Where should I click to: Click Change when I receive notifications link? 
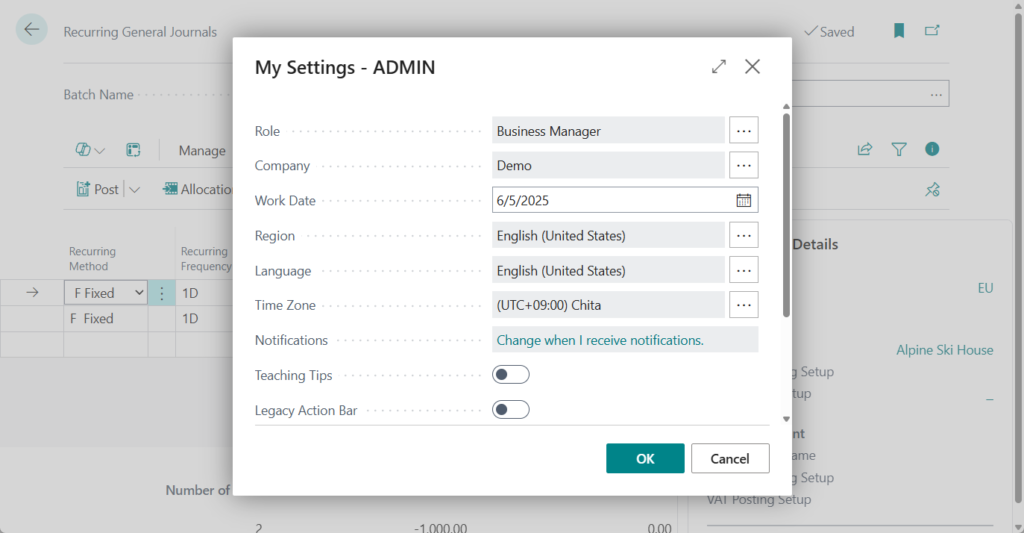pos(600,340)
